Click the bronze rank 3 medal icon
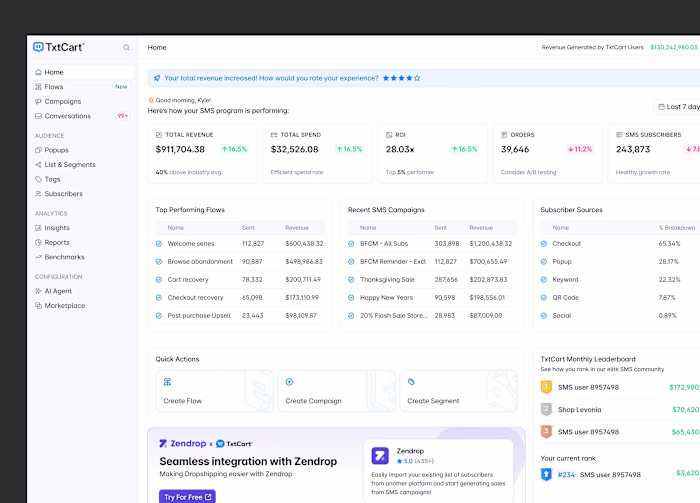The height and width of the screenshot is (503, 700). pos(546,432)
